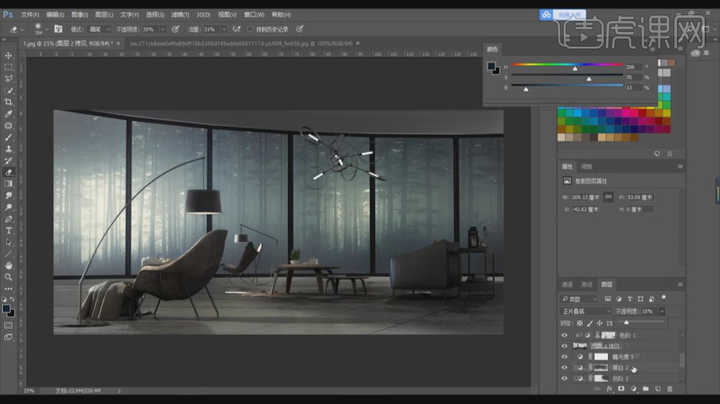The width and height of the screenshot is (720, 404).
Task: Select the Move tool
Action: [x=8, y=56]
